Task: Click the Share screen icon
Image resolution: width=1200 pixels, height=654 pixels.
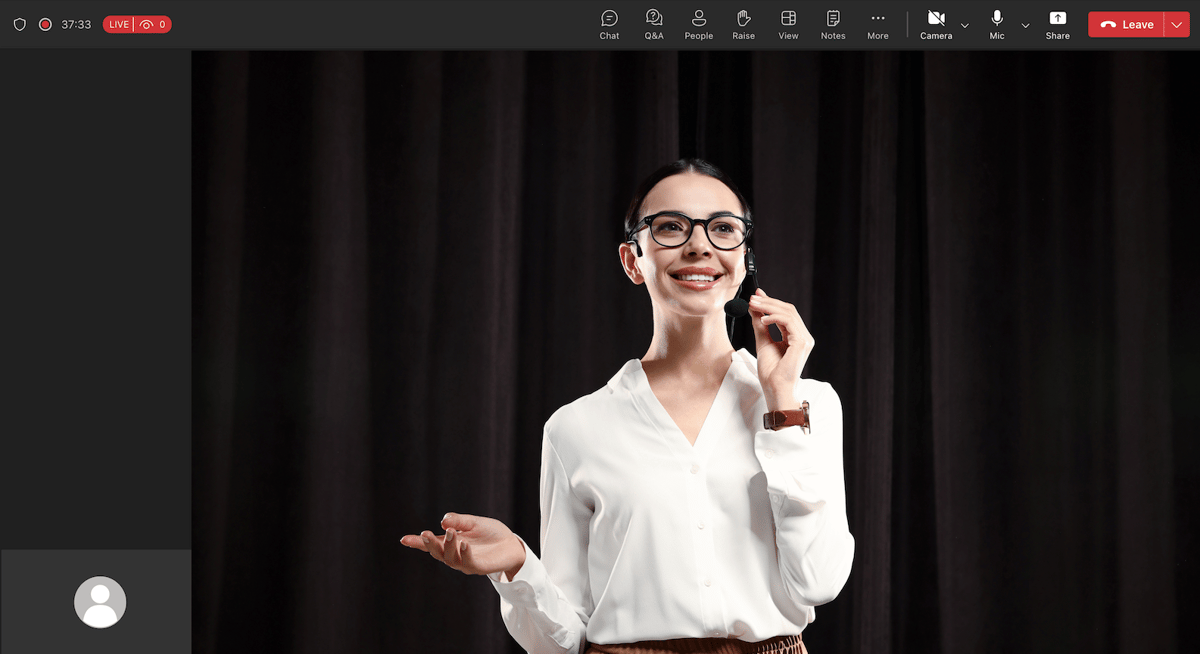Action: (x=1057, y=24)
